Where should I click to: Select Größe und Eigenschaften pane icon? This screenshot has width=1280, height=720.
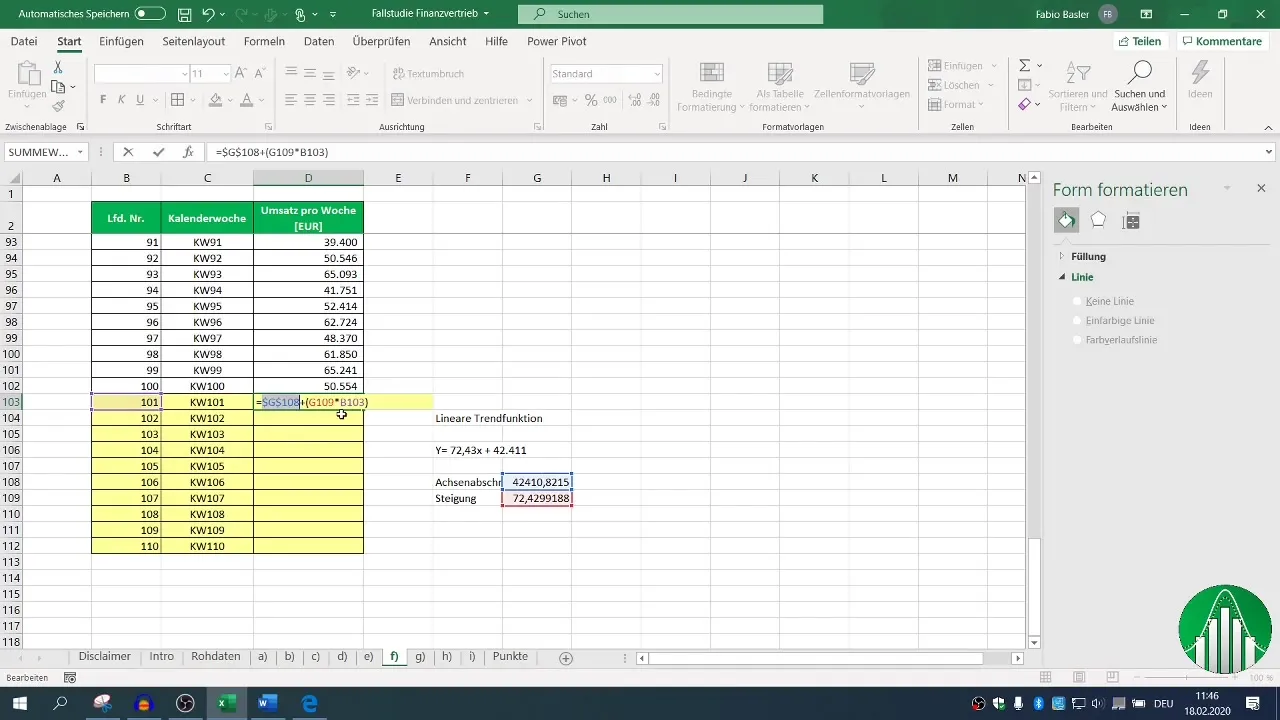1131,220
